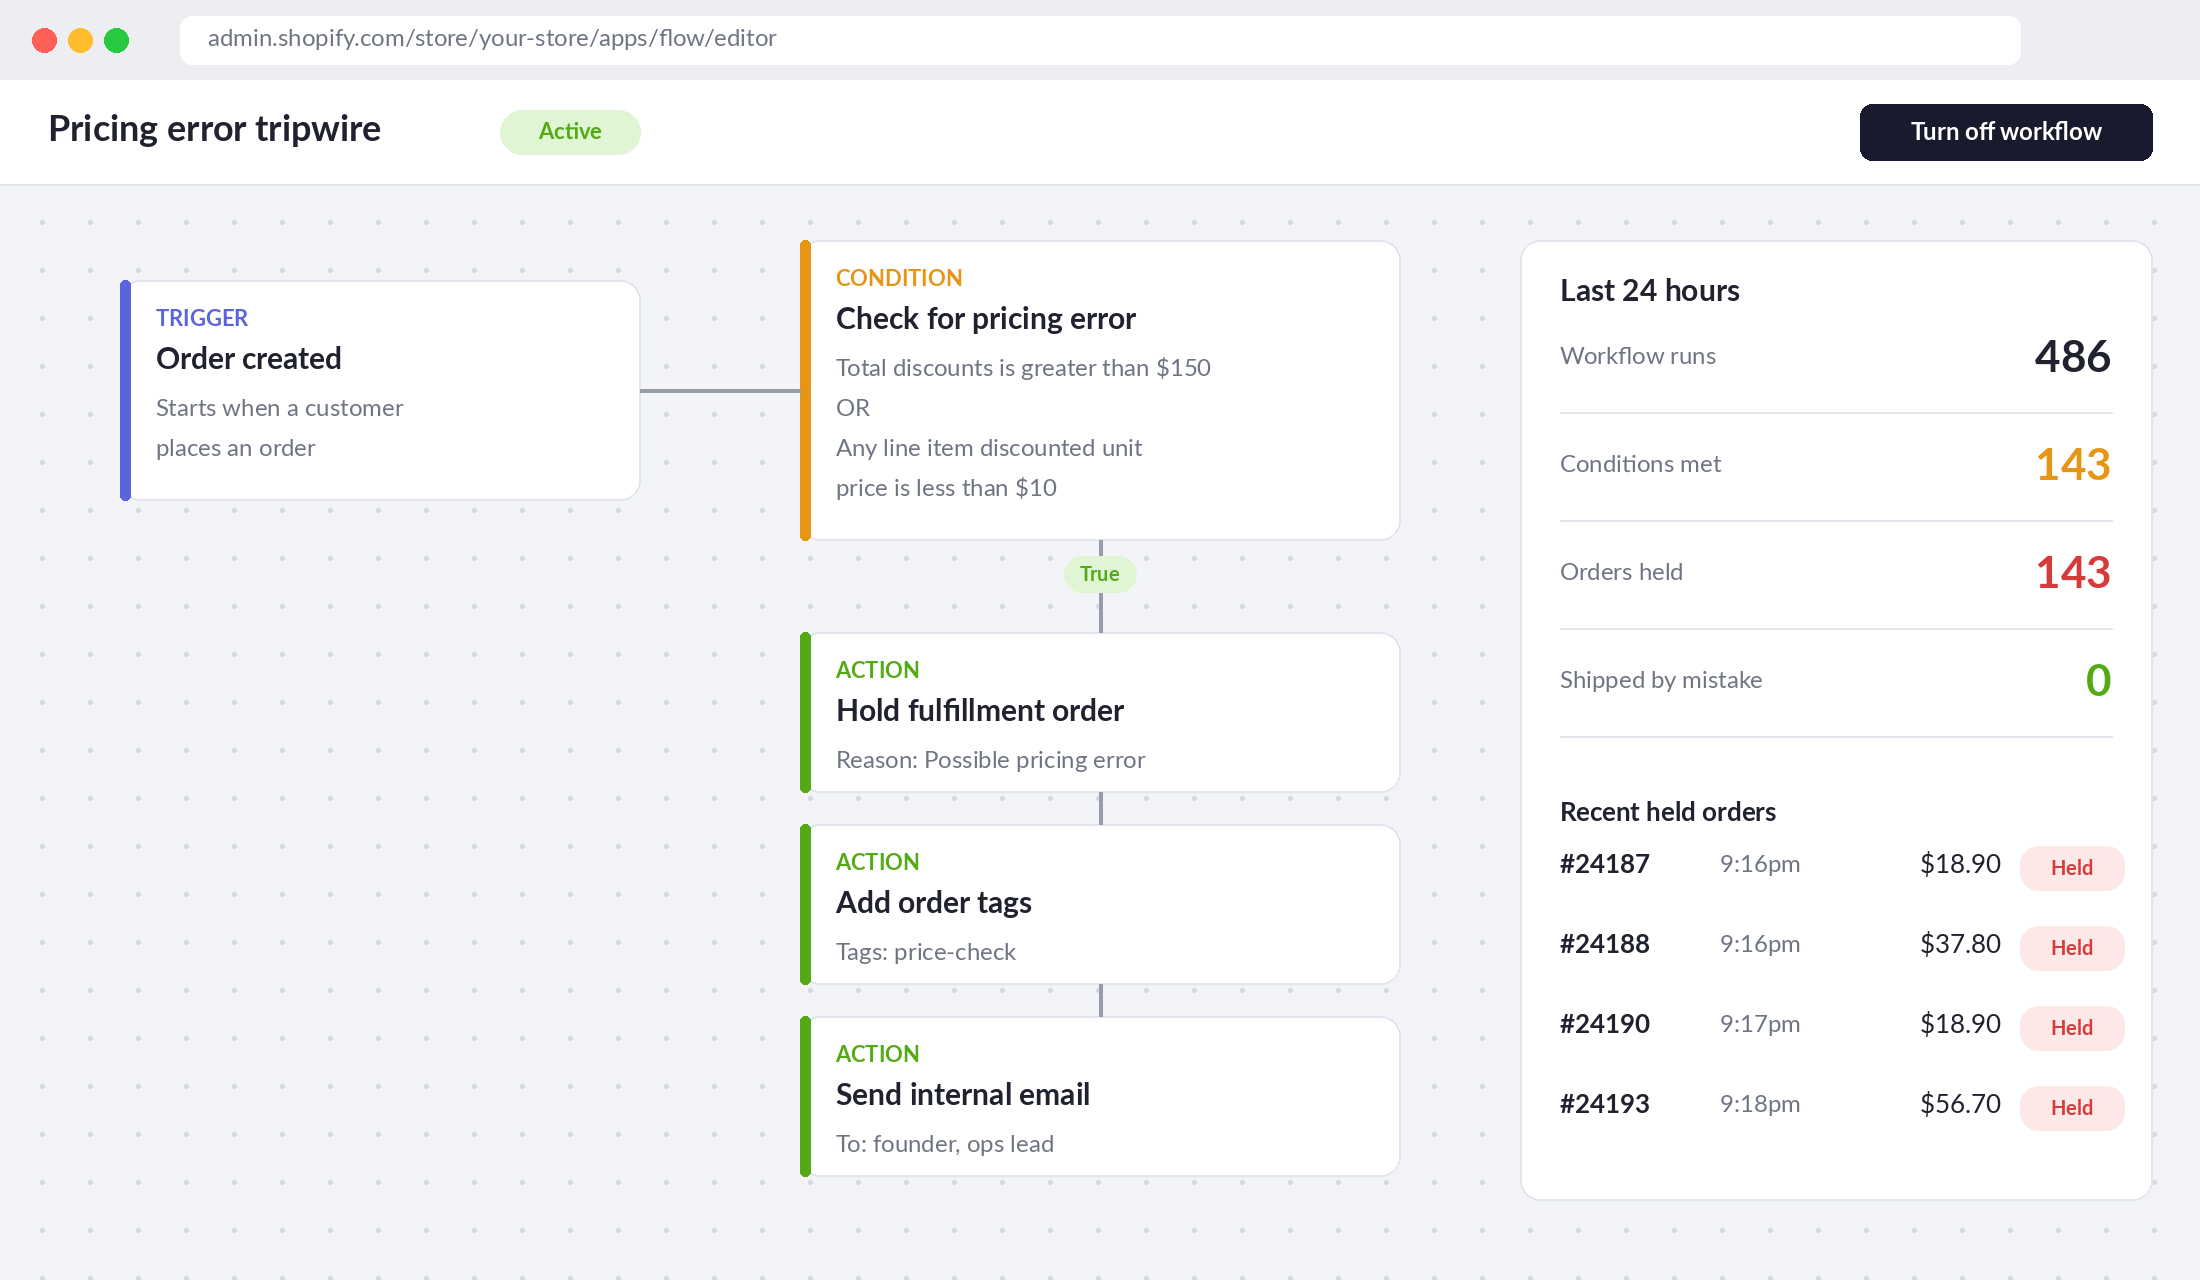Click the $56.70 order amount
The image size is (2200, 1280).
click(1960, 1104)
